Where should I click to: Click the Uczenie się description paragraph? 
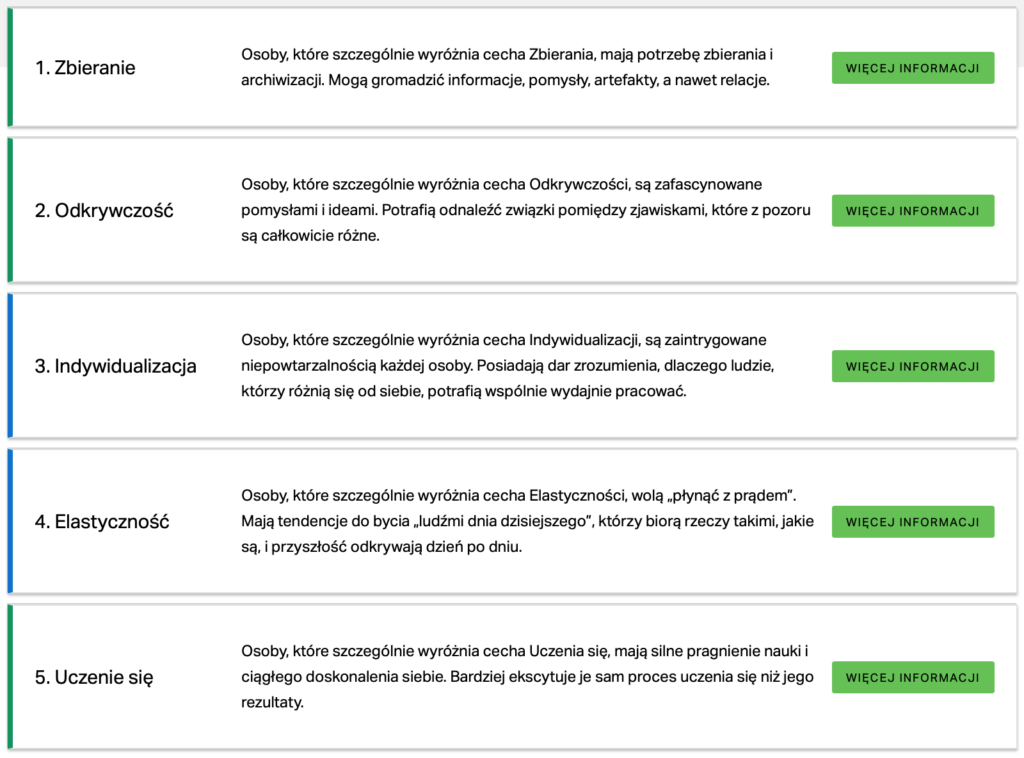(x=527, y=676)
